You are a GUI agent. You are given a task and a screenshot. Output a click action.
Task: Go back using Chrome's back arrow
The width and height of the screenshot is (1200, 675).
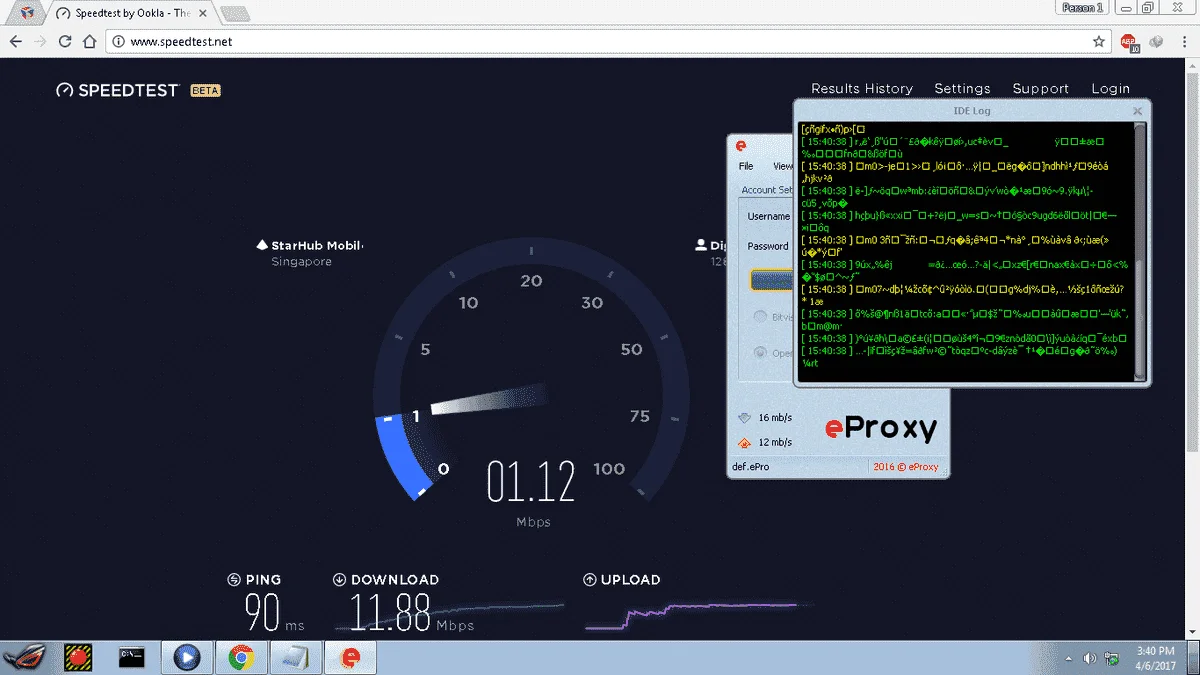pyautogui.click(x=16, y=42)
